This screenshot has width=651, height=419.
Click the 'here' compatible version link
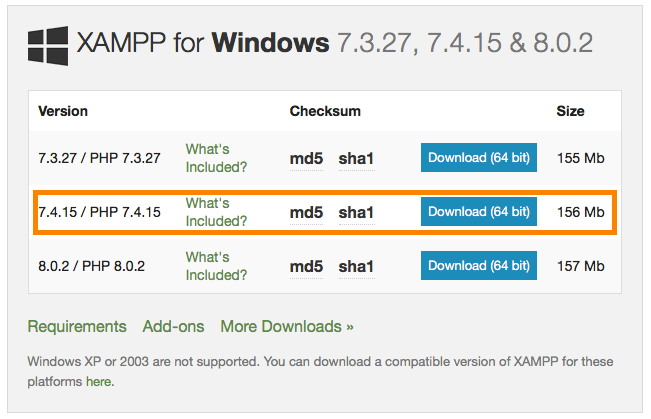(x=98, y=382)
